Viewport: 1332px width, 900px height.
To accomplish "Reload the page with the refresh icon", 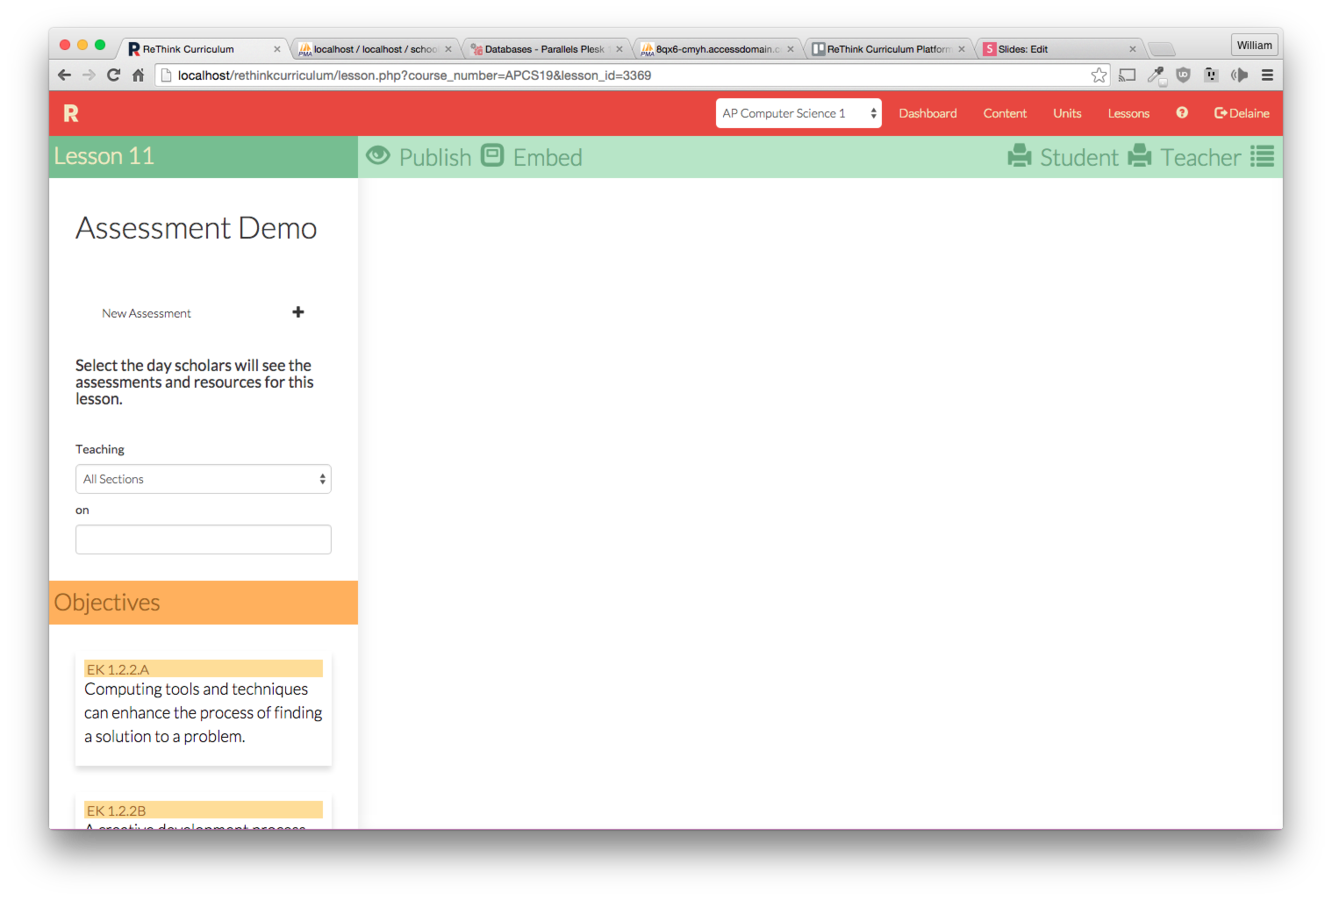I will pyautogui.click(x=114, y=75).
